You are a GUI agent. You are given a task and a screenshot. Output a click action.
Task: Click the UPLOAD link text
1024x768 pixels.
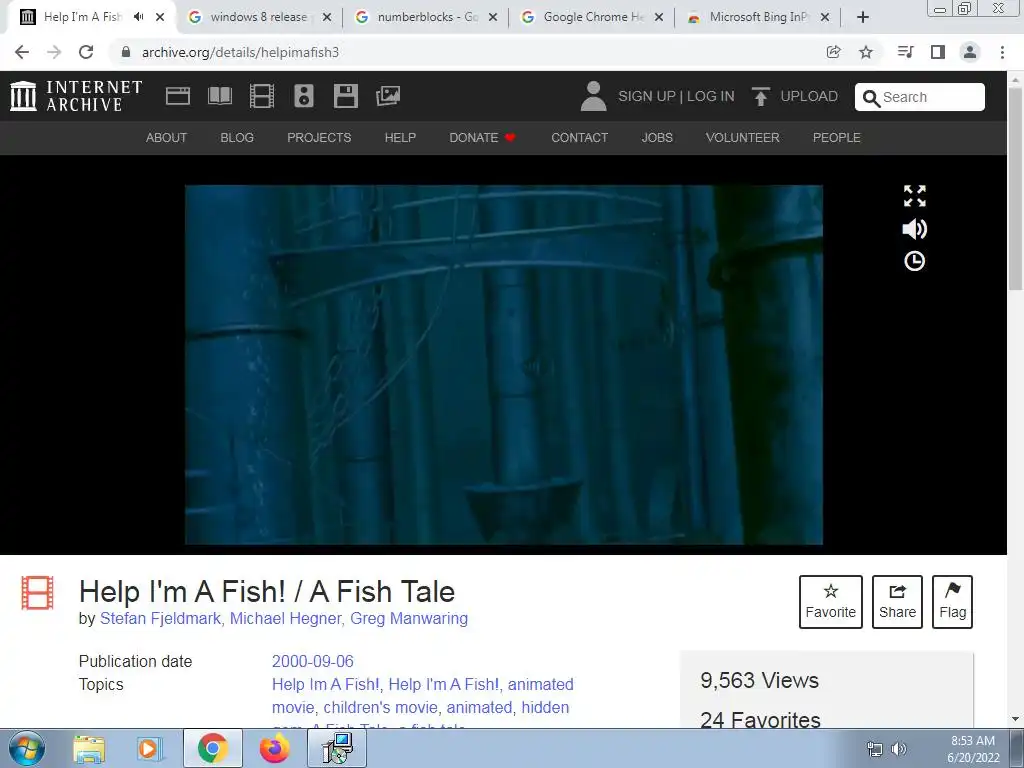(808, 96)
